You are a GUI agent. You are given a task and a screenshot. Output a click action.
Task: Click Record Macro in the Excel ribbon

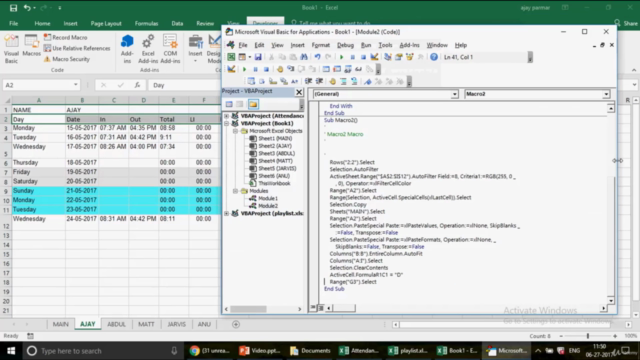click(x=65, y=37)
